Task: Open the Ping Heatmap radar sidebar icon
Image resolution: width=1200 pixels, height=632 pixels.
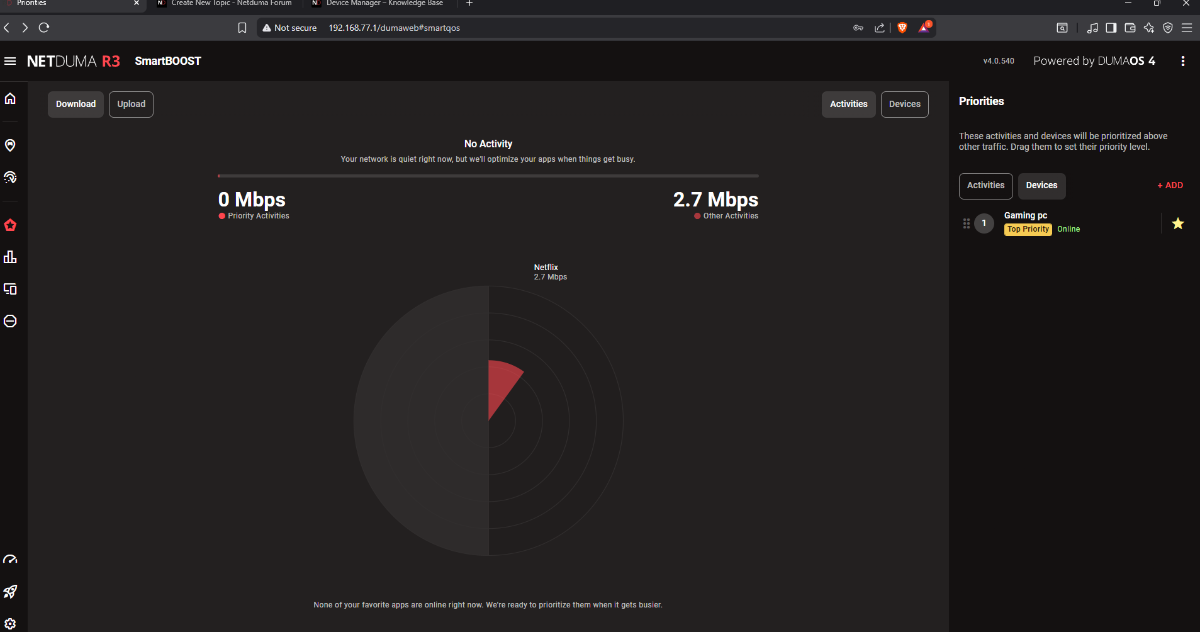Action: coord(10,177)
